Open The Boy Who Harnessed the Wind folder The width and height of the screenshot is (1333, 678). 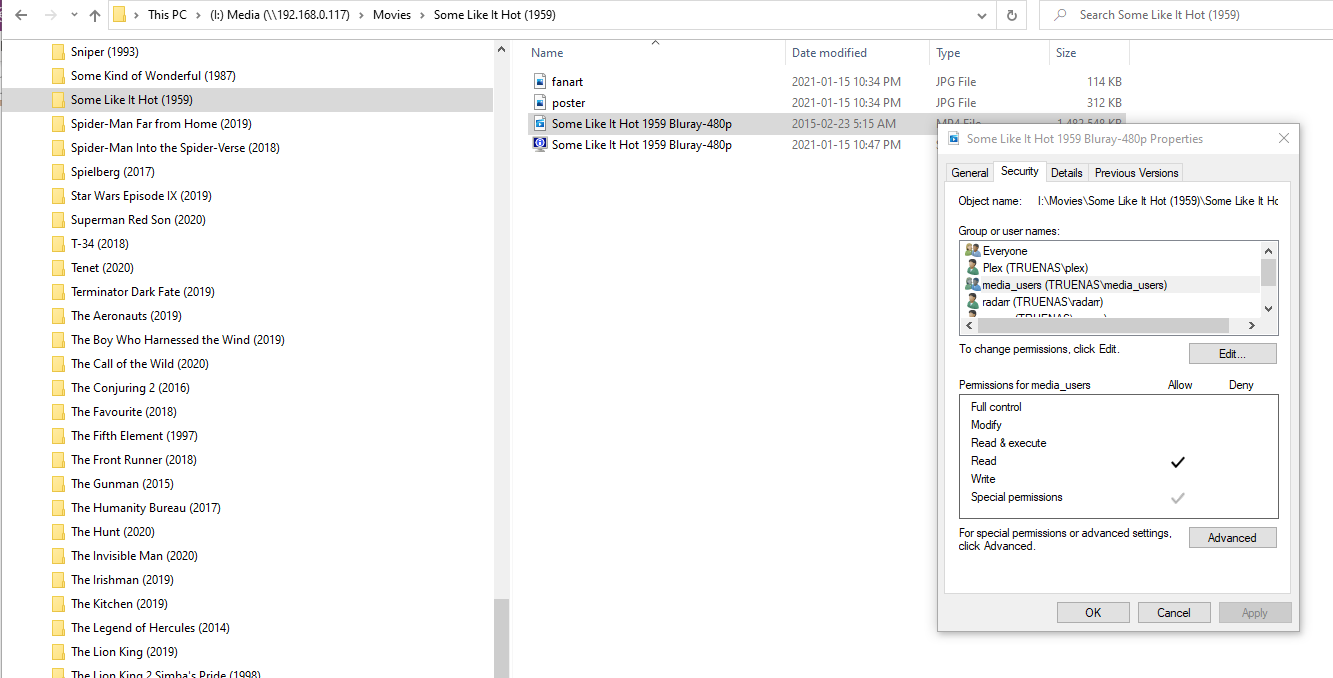coord(177,340)
